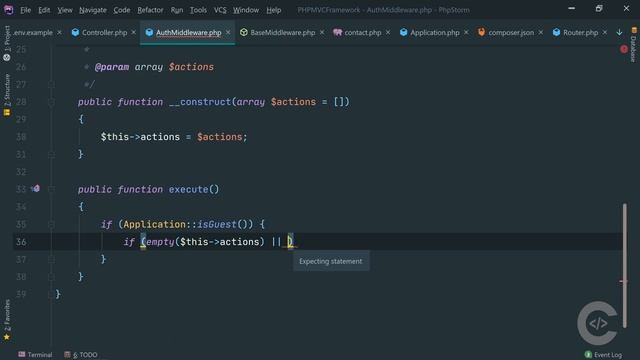This screenshot has height=360, width=640.
Task: Open the Refactor menu
Action: coord(150,10)
